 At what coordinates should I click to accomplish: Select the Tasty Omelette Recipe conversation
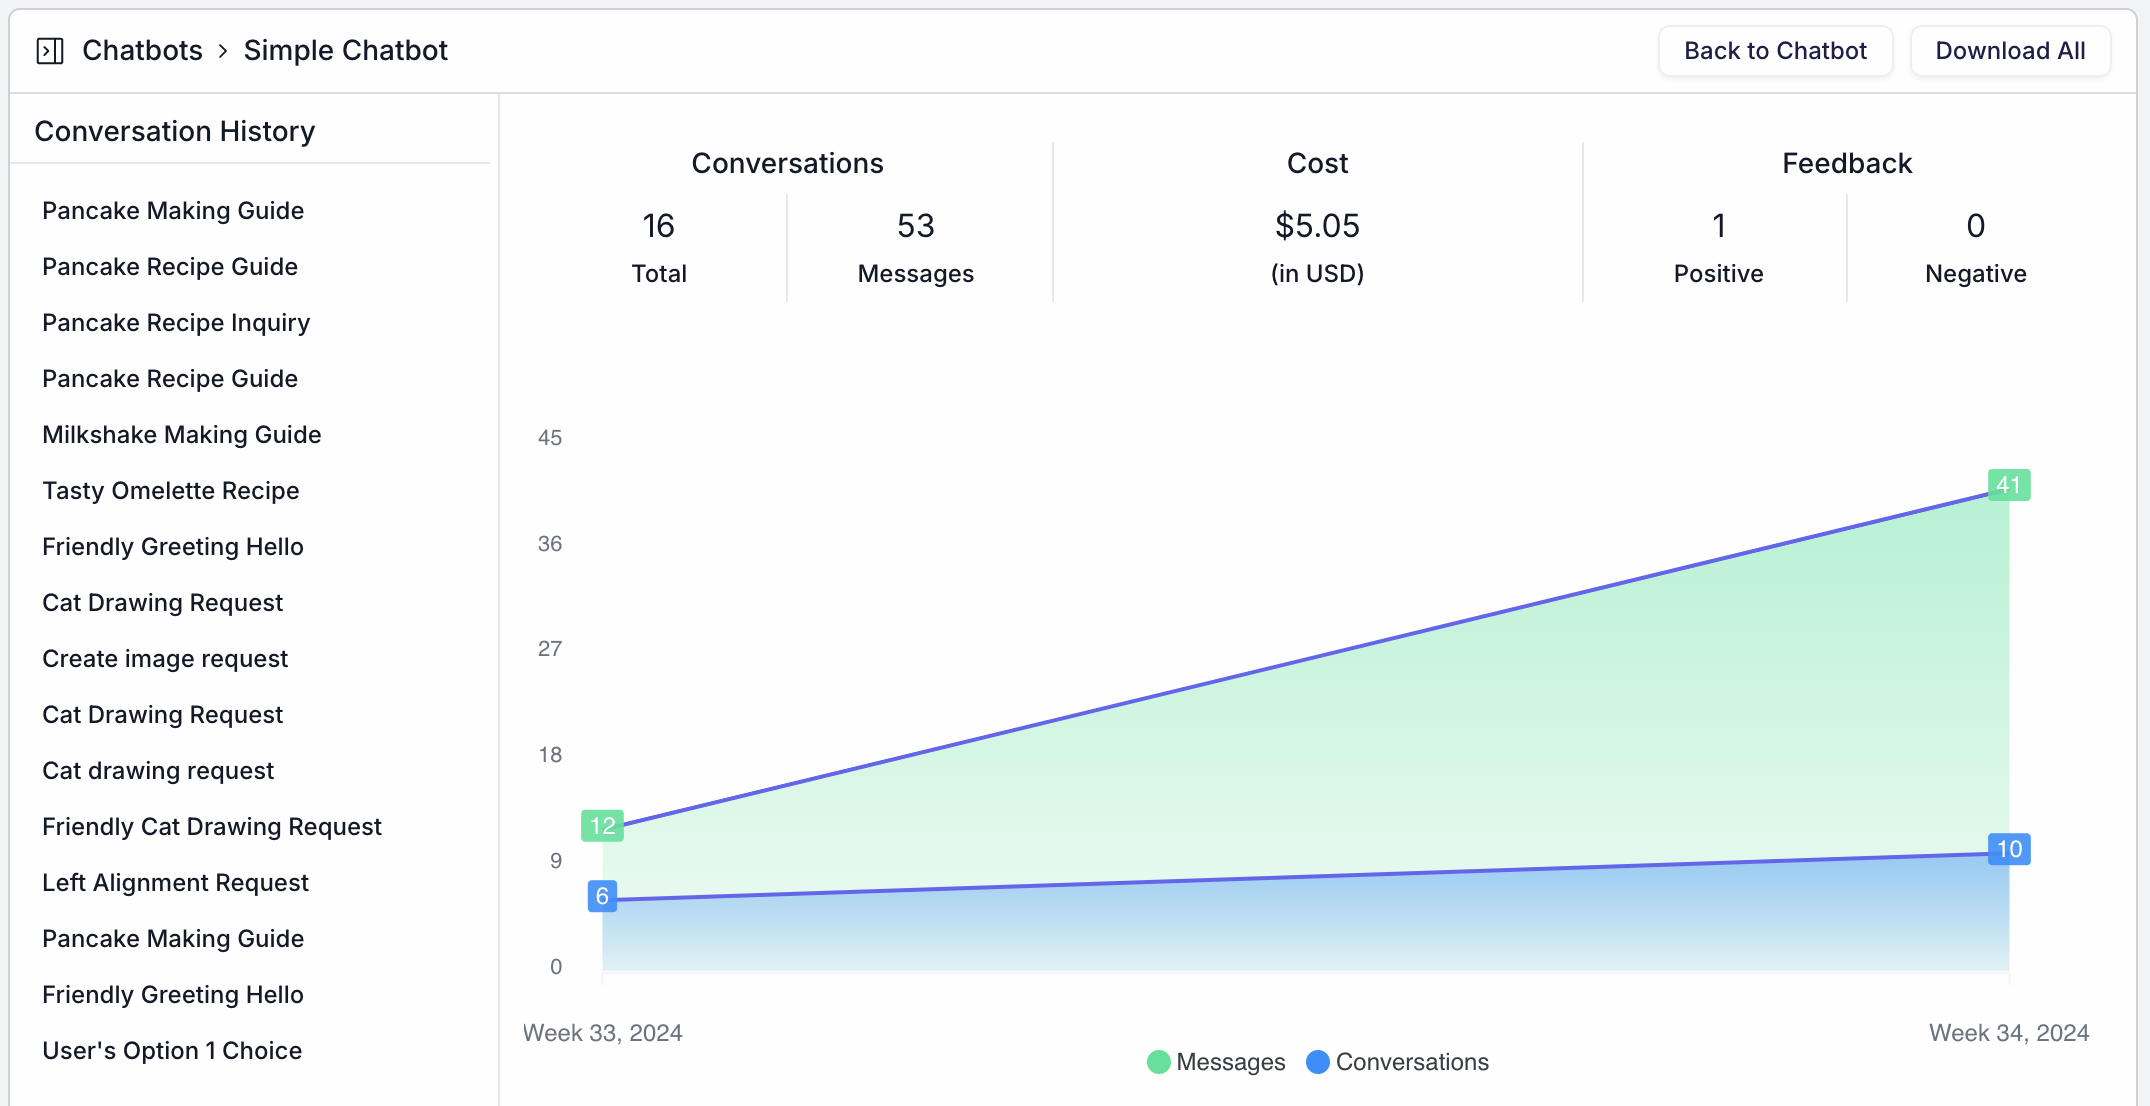point(170,490)
